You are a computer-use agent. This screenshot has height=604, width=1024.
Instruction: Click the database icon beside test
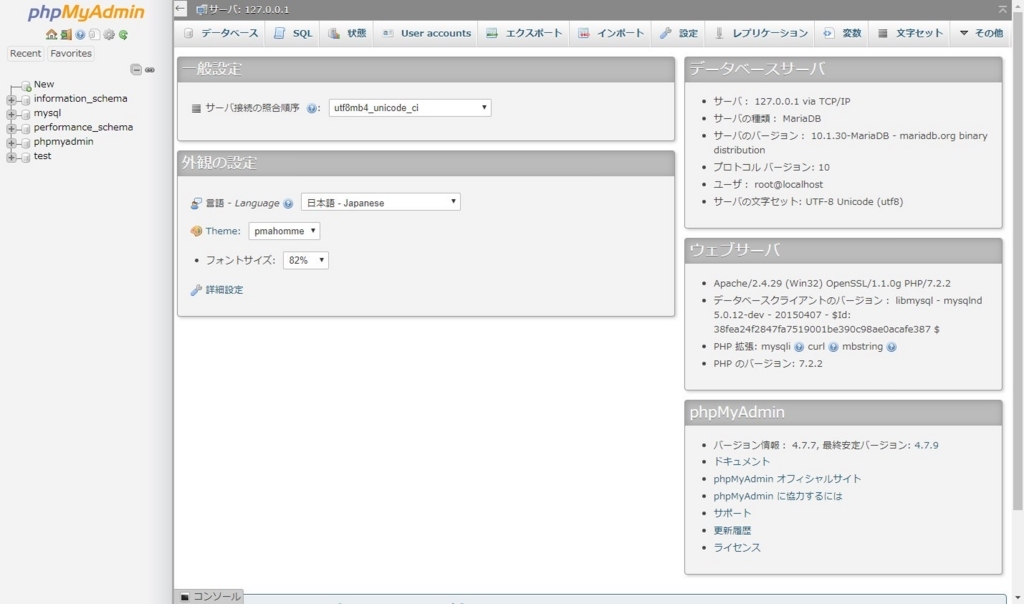(25, 157)
